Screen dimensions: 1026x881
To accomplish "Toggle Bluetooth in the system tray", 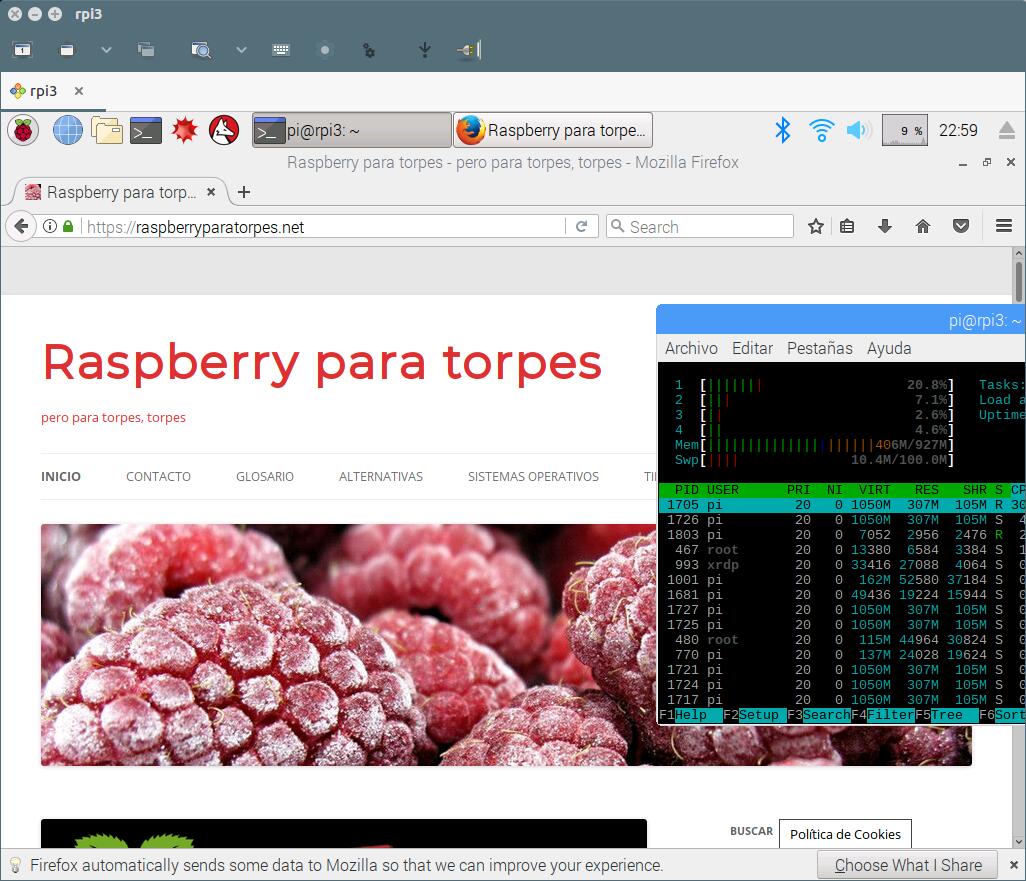I will pos(783,130).
